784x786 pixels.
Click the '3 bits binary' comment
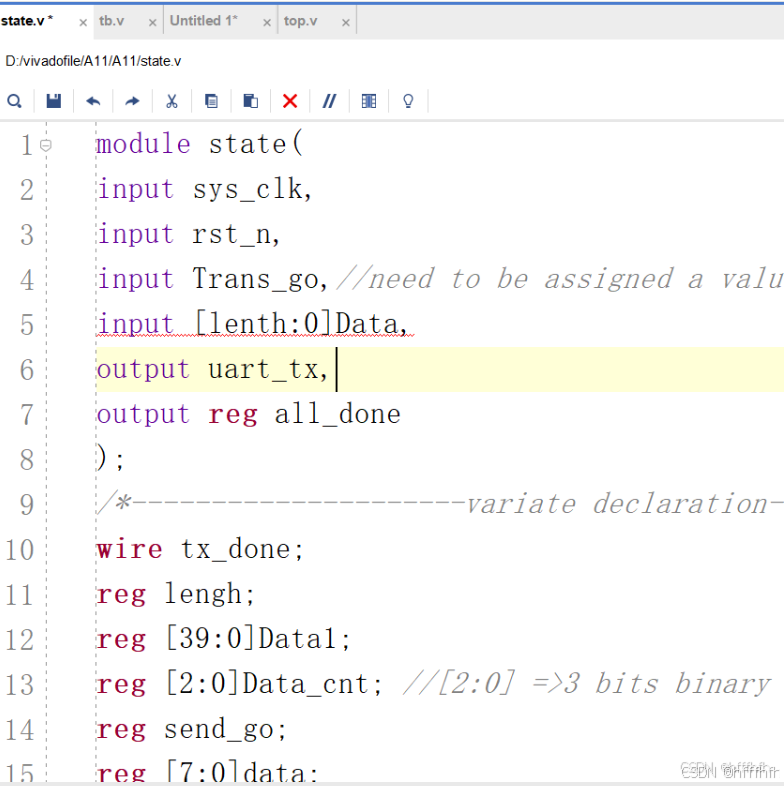667,684
